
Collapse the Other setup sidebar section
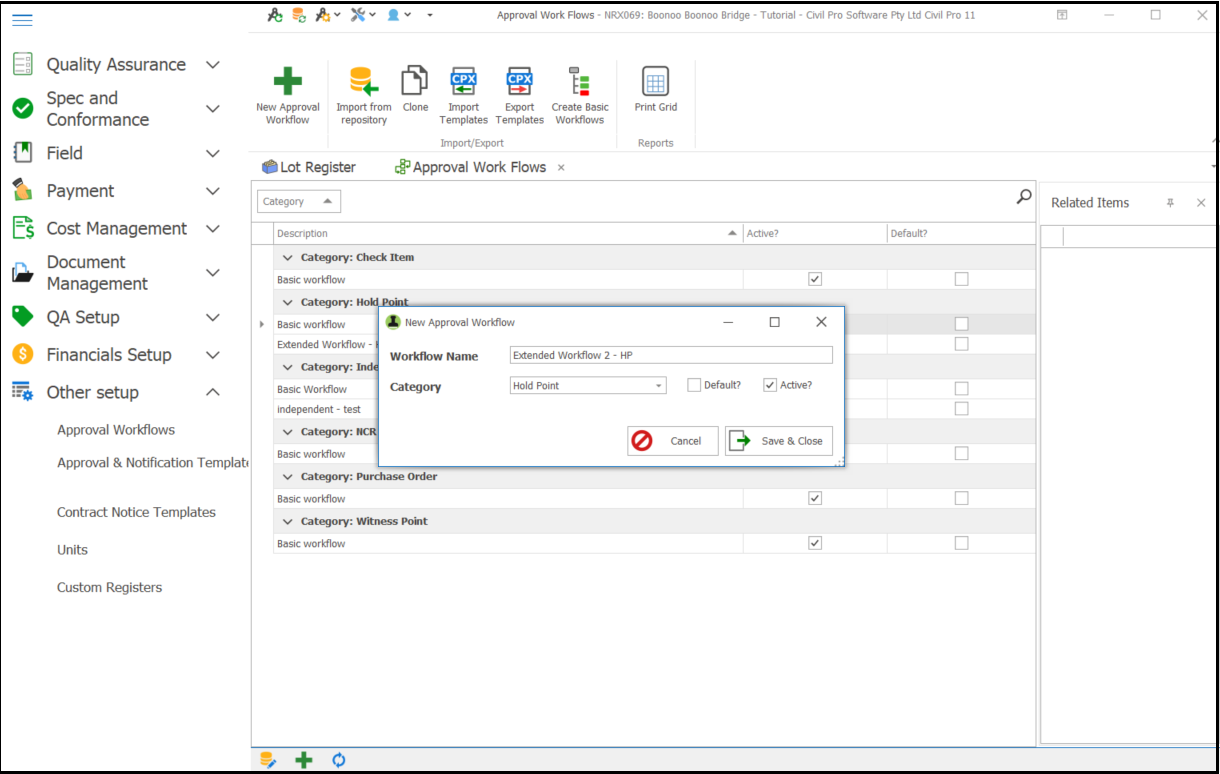212,392
